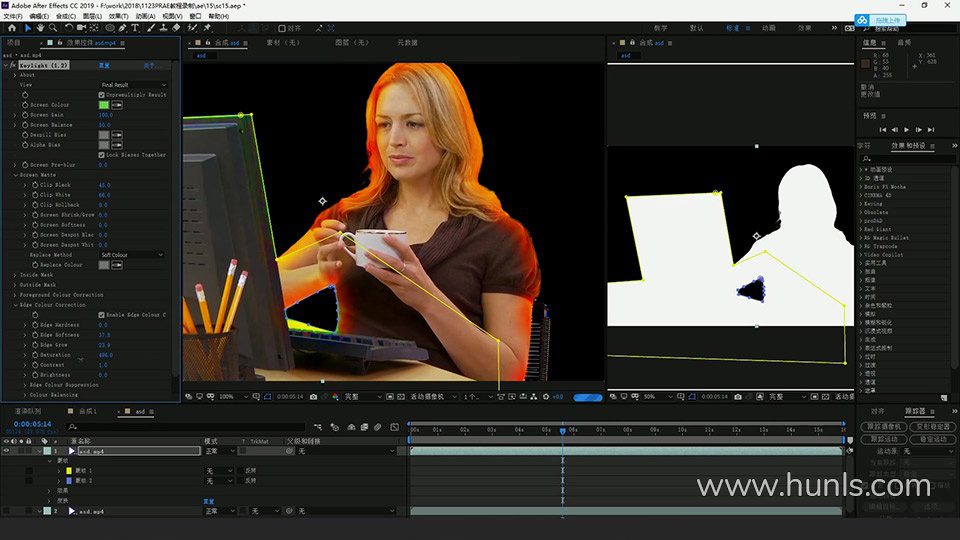Toggle the Unpremultiply Result checkbox

pyautogui.click(x=102, y=94)
